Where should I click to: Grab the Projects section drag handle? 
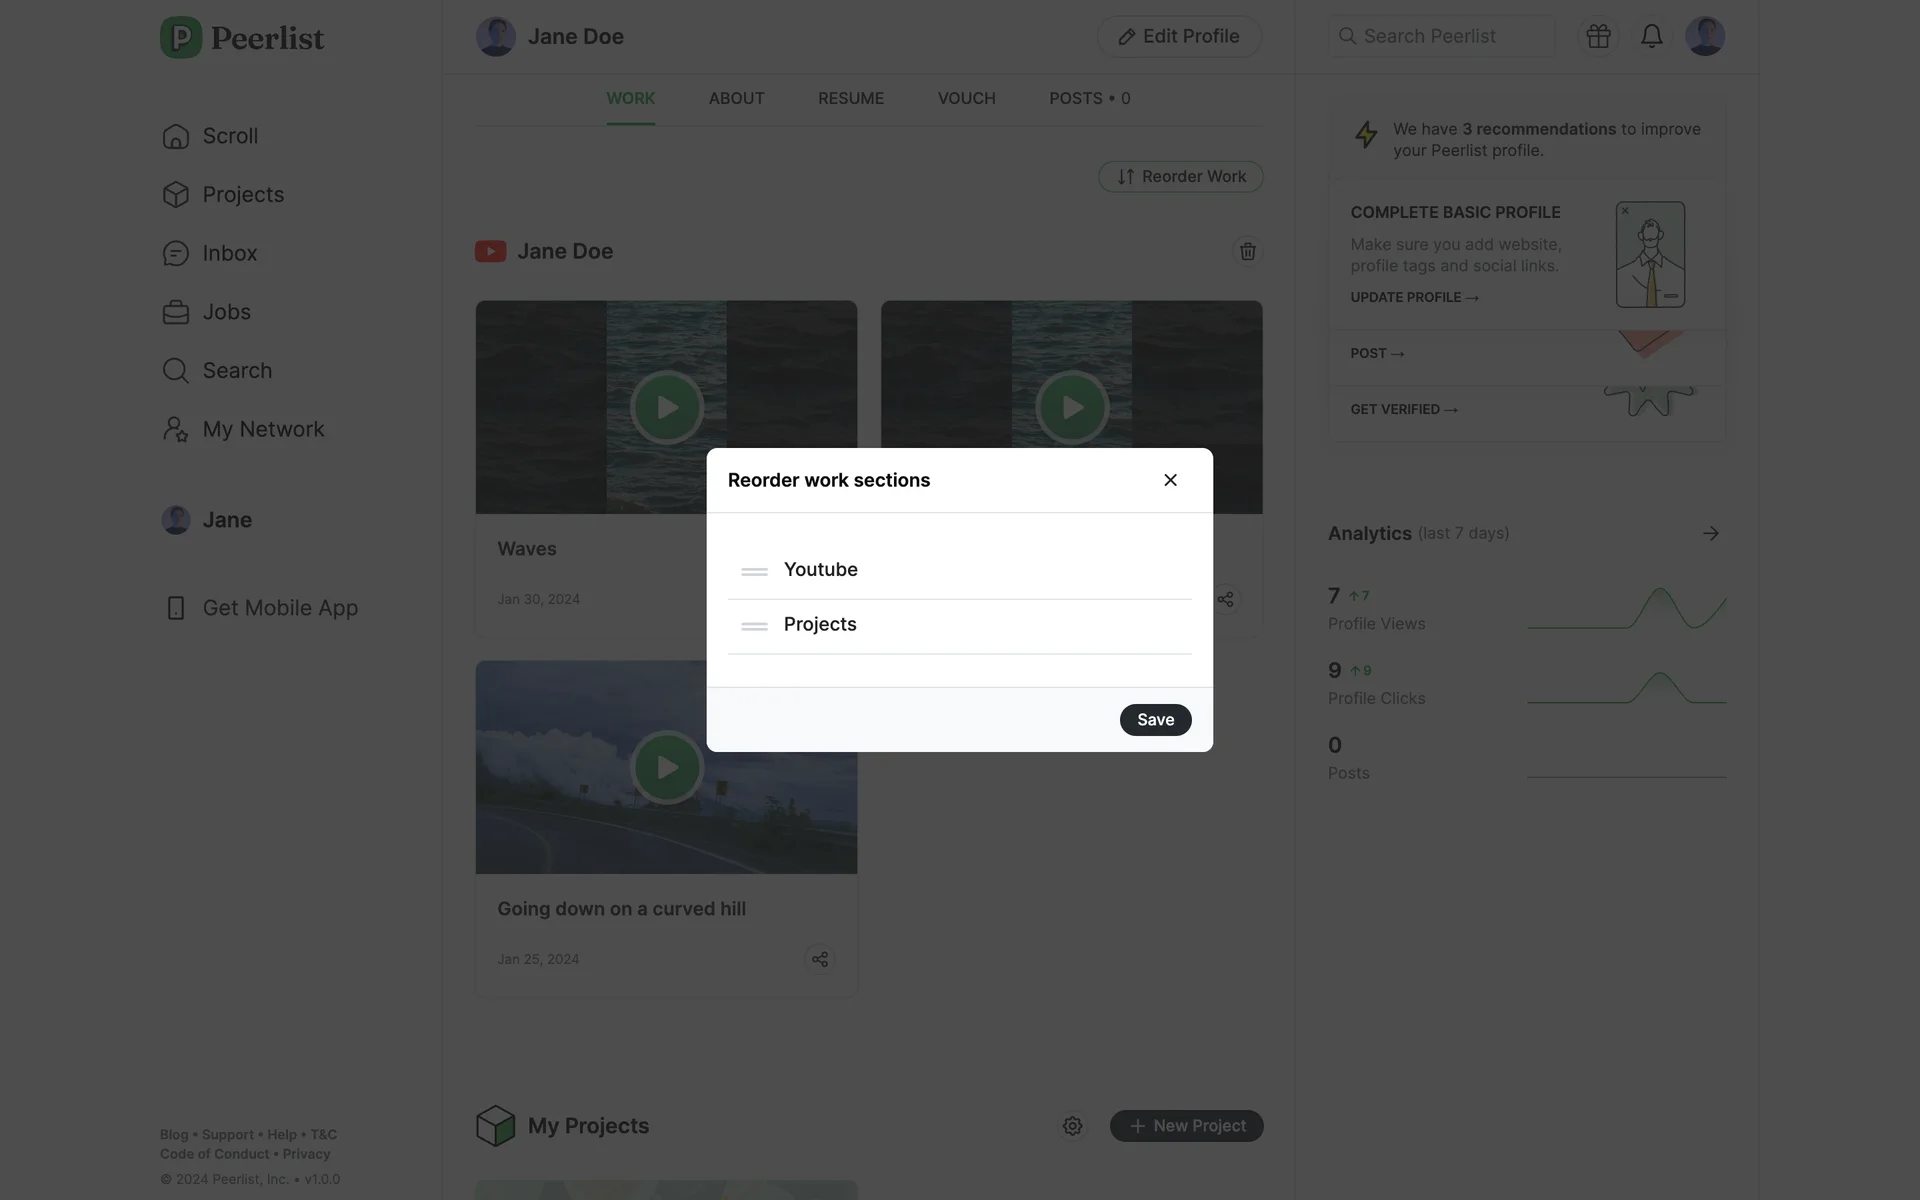point(754,626)
